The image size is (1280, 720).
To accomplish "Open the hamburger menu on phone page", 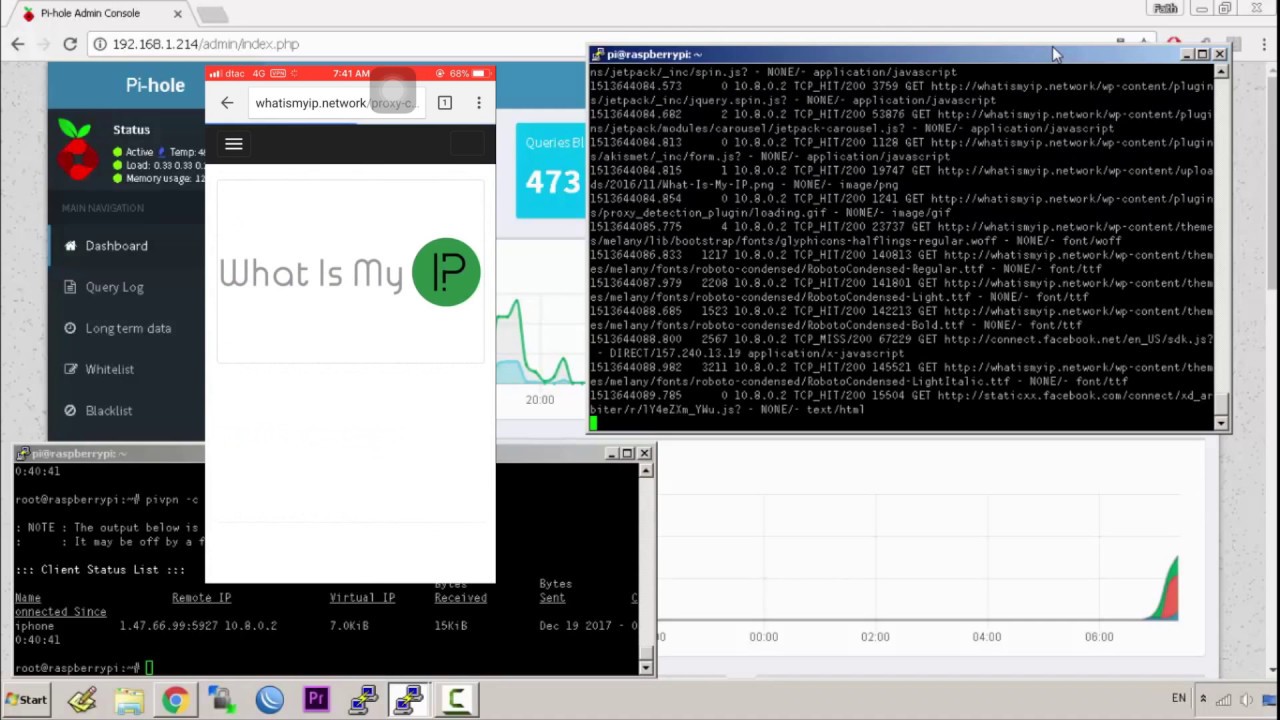I will 233,144.
